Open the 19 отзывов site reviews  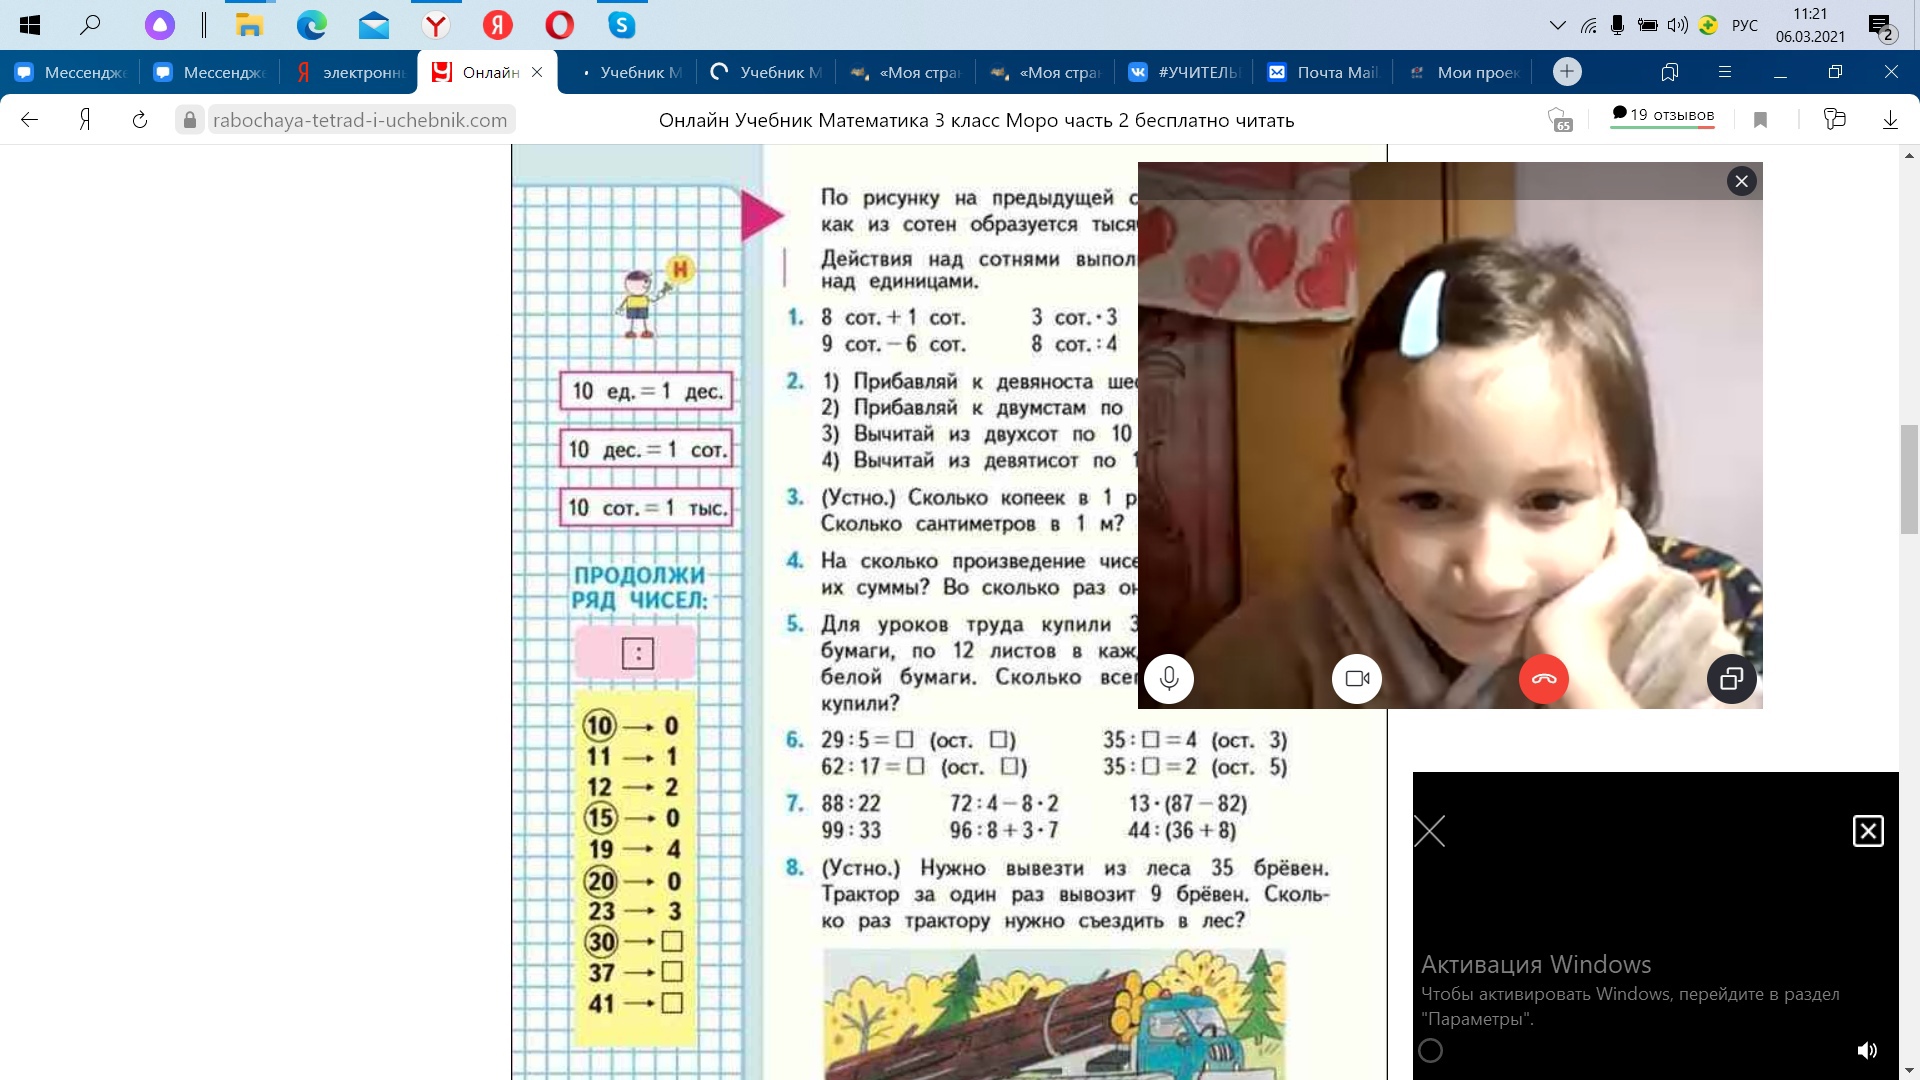click(x=1663, y=115)
